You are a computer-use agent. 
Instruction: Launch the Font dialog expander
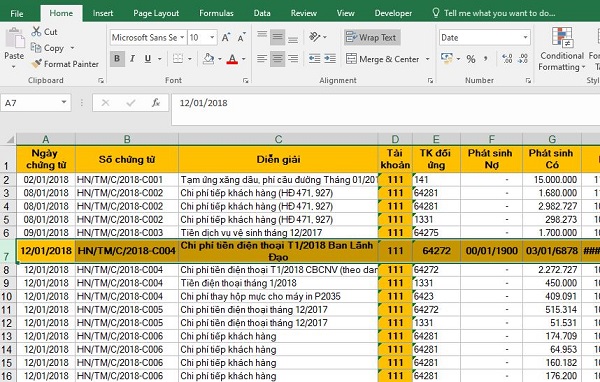pos(245,80)
